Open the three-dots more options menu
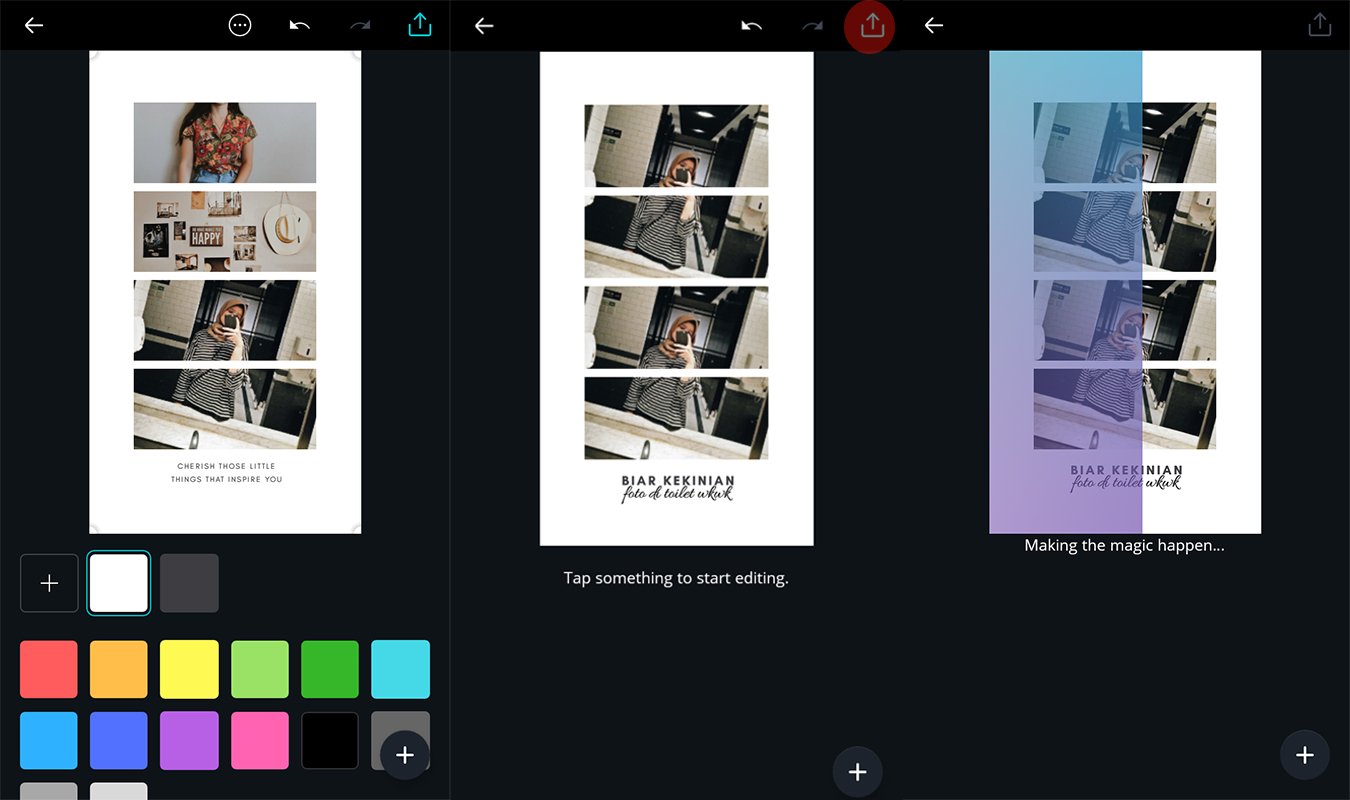 pyautogui.click(x=240, y=25)
